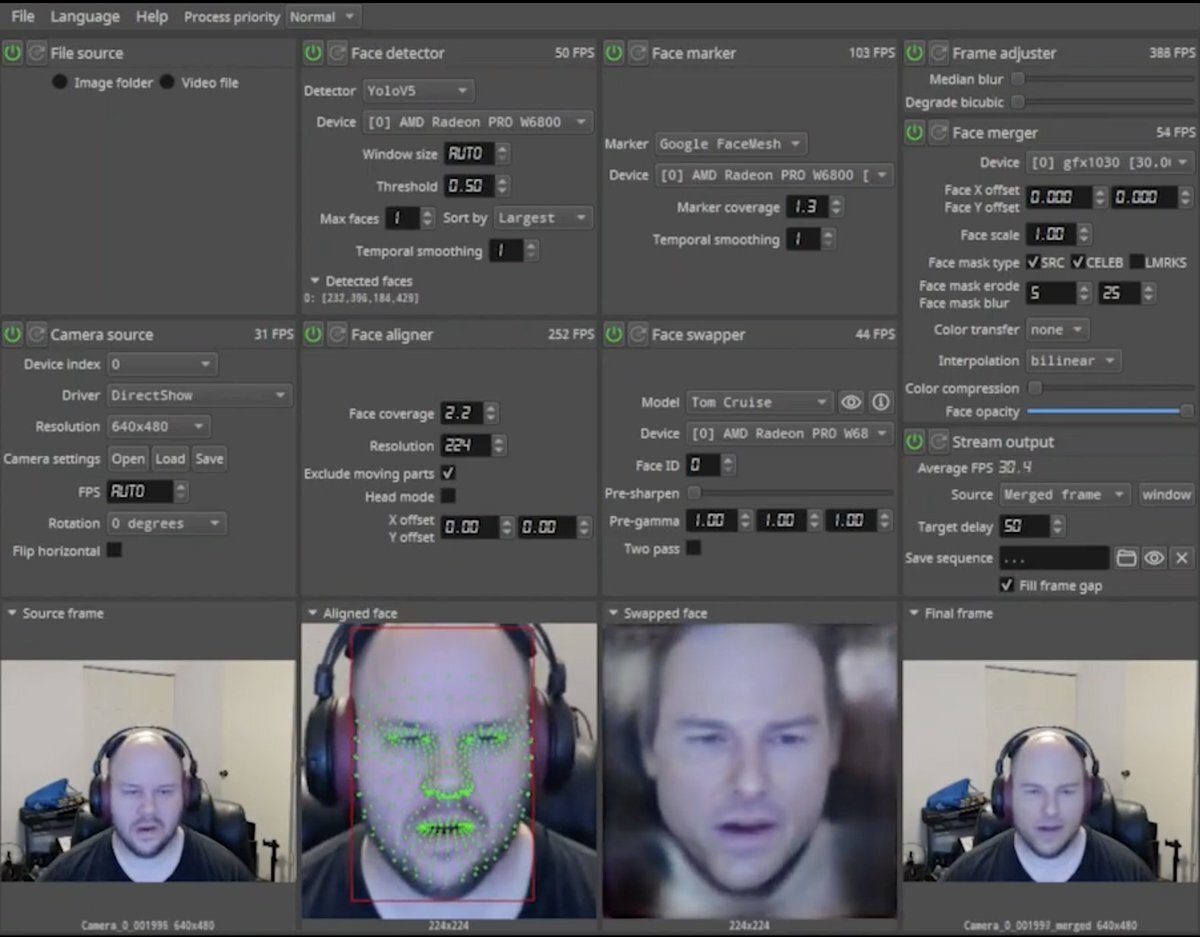Open the bilinear interpolation dropdown
This screenshot has height=937, width=1200.
[x=1074, y=360]
